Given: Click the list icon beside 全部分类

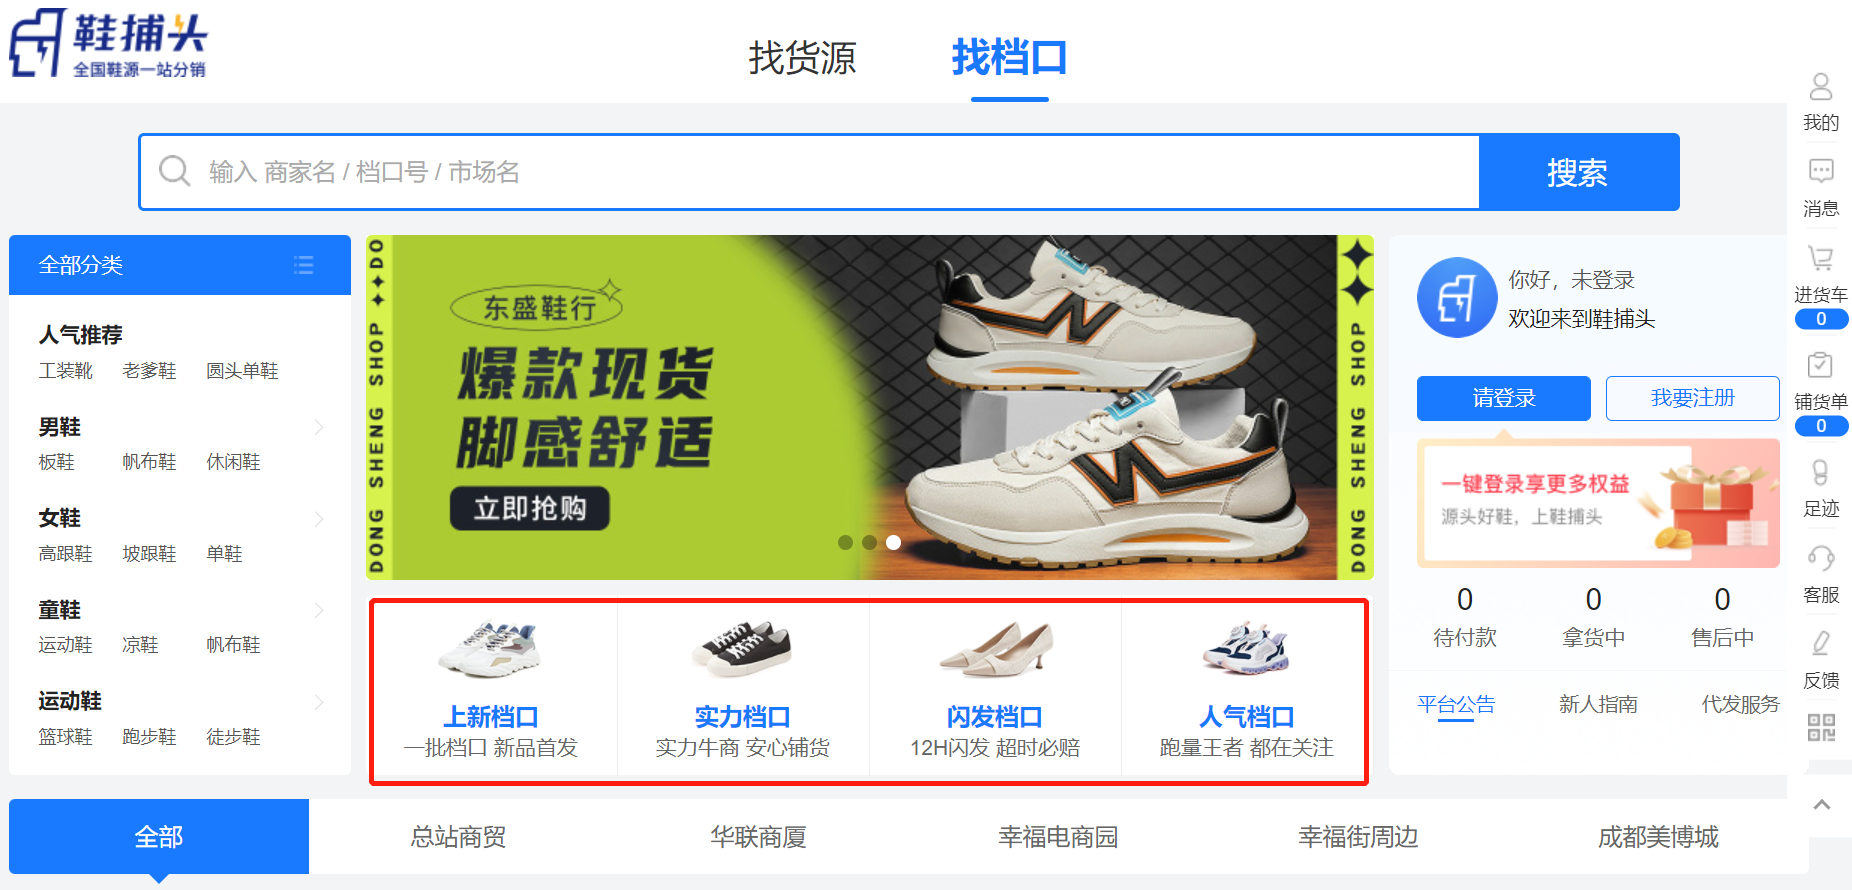Looking at the screenshot, I should coord(304,265).
